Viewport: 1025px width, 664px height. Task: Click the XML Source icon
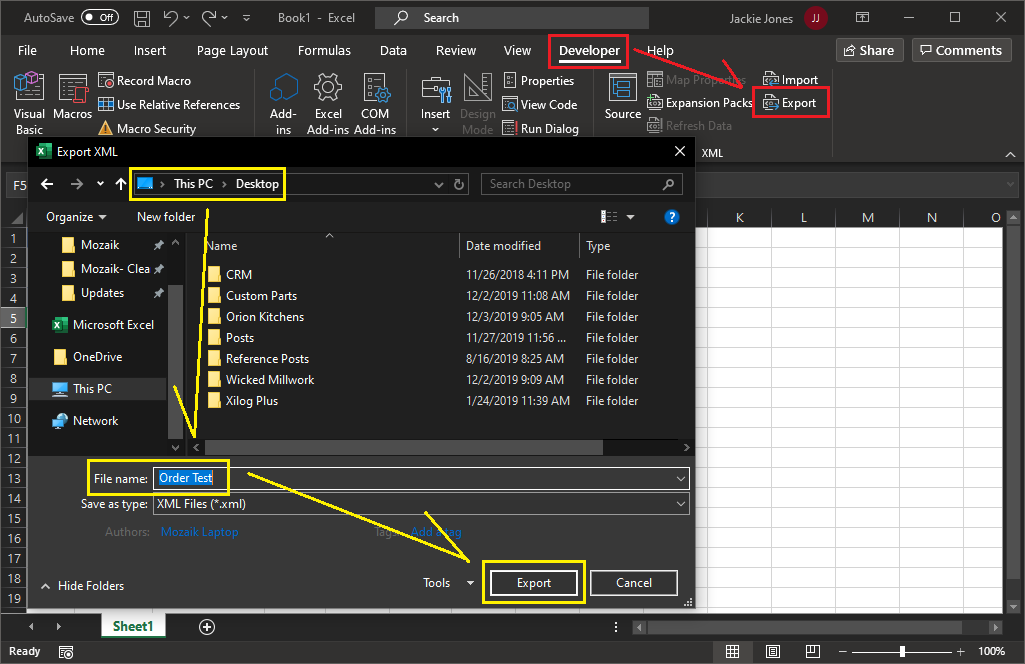(622, 89)
